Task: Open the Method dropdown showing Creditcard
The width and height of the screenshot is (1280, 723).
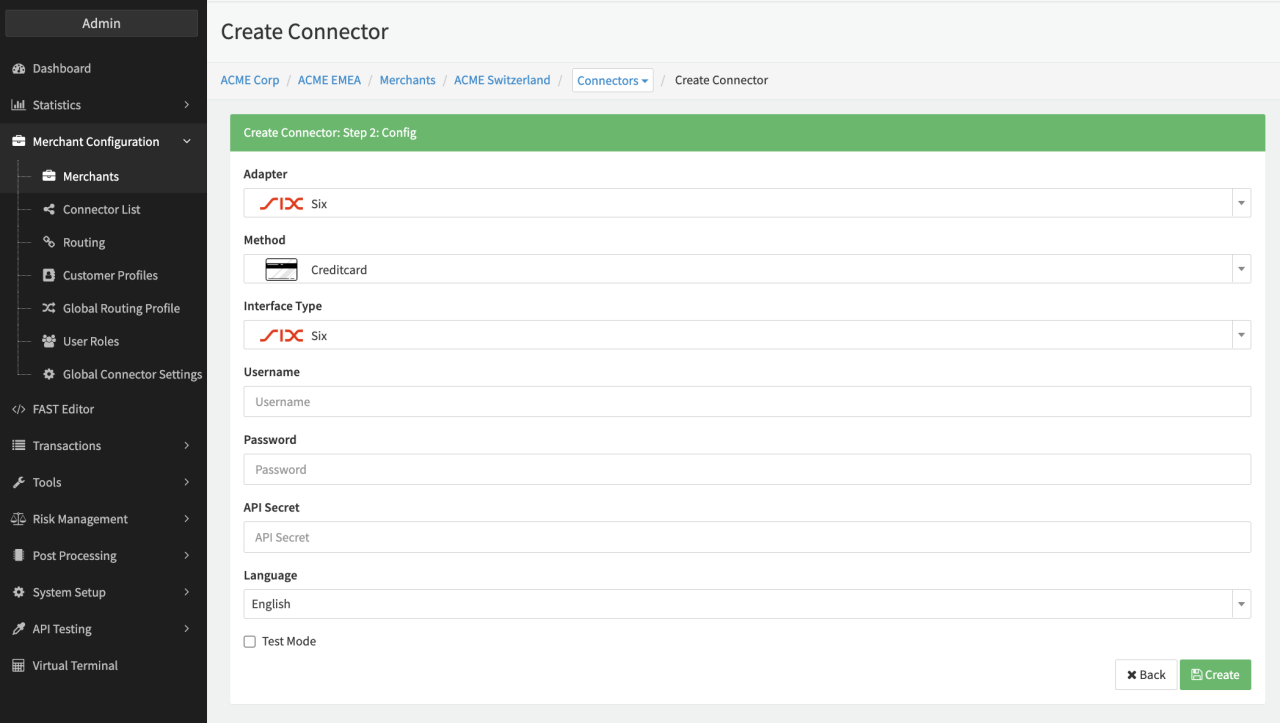Action: (x=746, y=270)
